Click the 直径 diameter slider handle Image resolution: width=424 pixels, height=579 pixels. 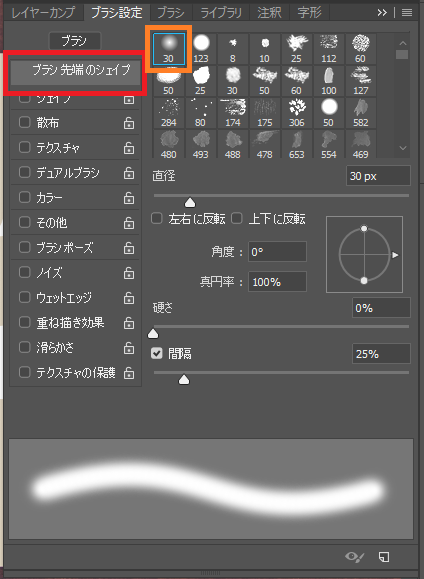[190, 202]
